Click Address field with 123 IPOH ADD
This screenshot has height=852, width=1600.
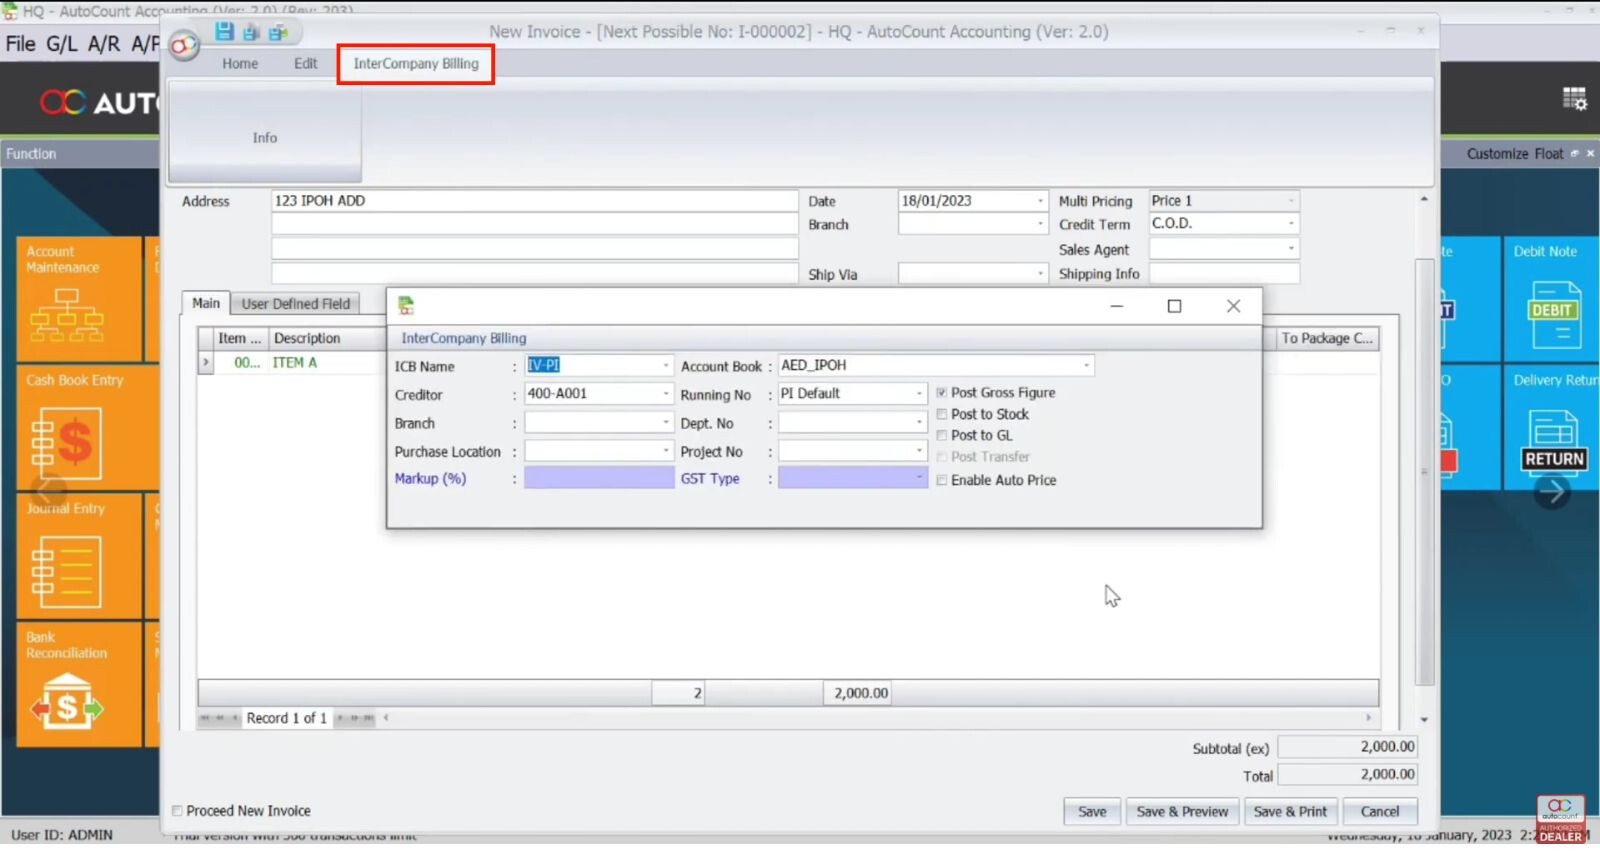(535, 201)
